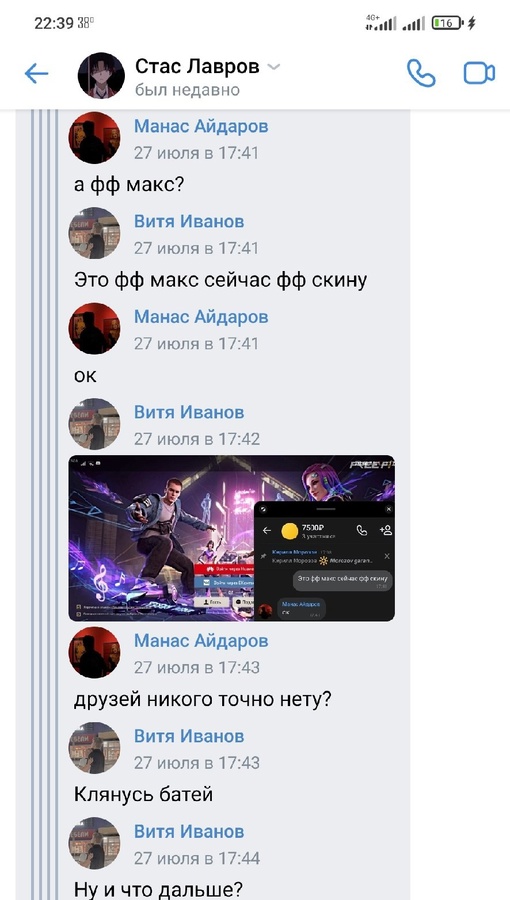Image resolution: width=510 pixels, height=900 pixels.
Task: Open Манас Айдаров avatar above 'ок' message
Action: (x=94, y=328)
